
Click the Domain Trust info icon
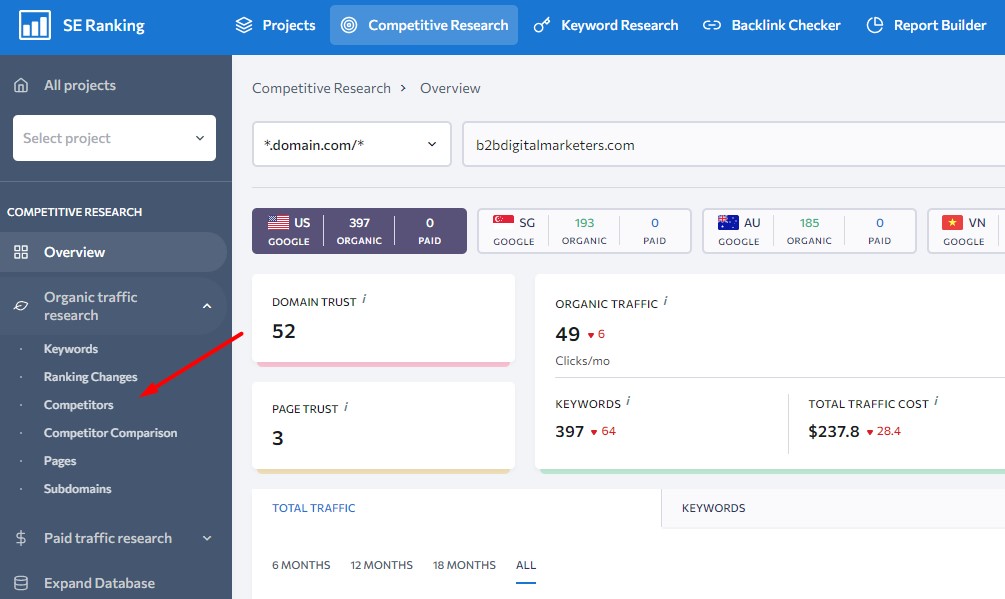point(364,299)
